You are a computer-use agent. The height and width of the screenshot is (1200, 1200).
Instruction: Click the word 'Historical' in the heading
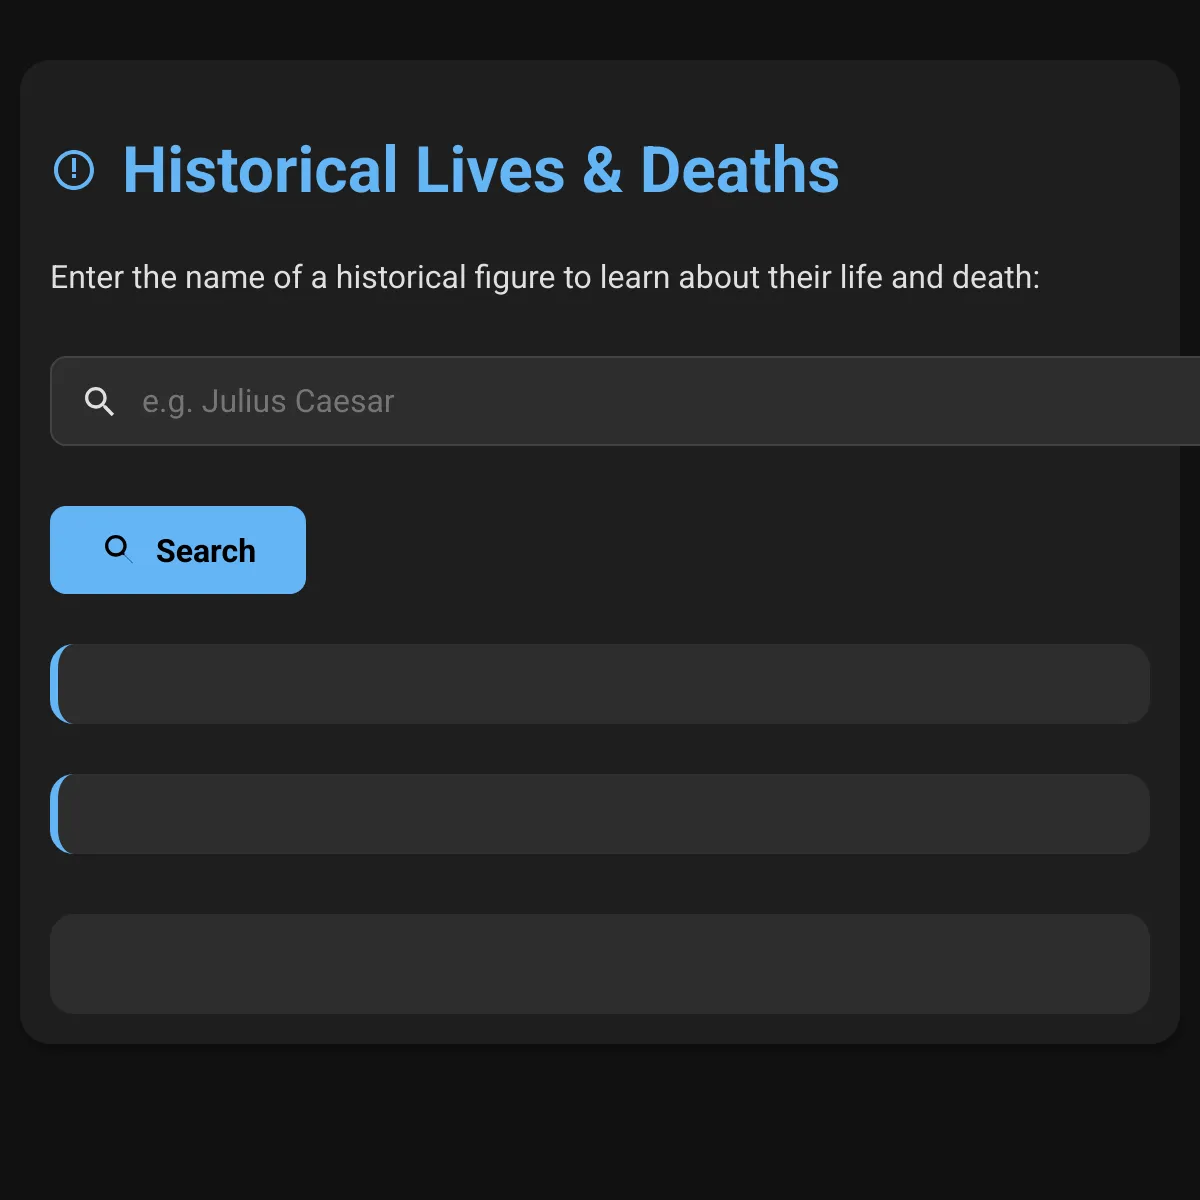click(x=261, y=170)
